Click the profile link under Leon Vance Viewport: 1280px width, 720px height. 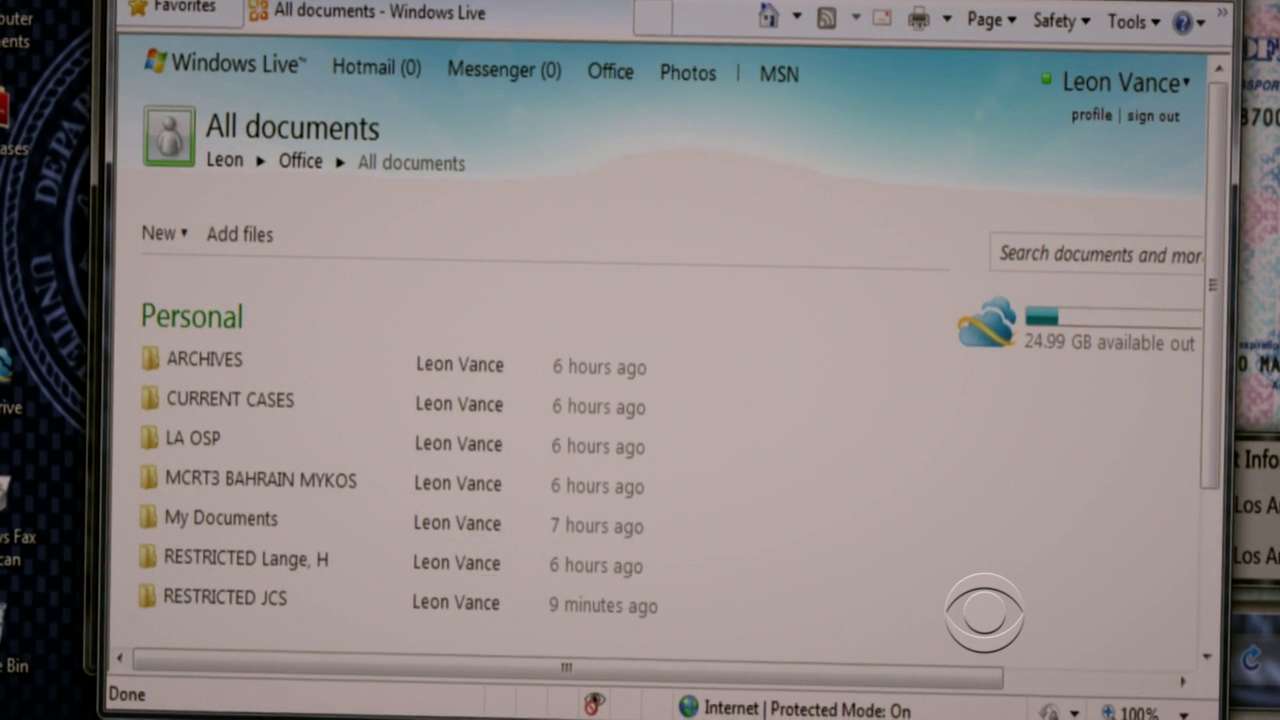click(1091, 115)
